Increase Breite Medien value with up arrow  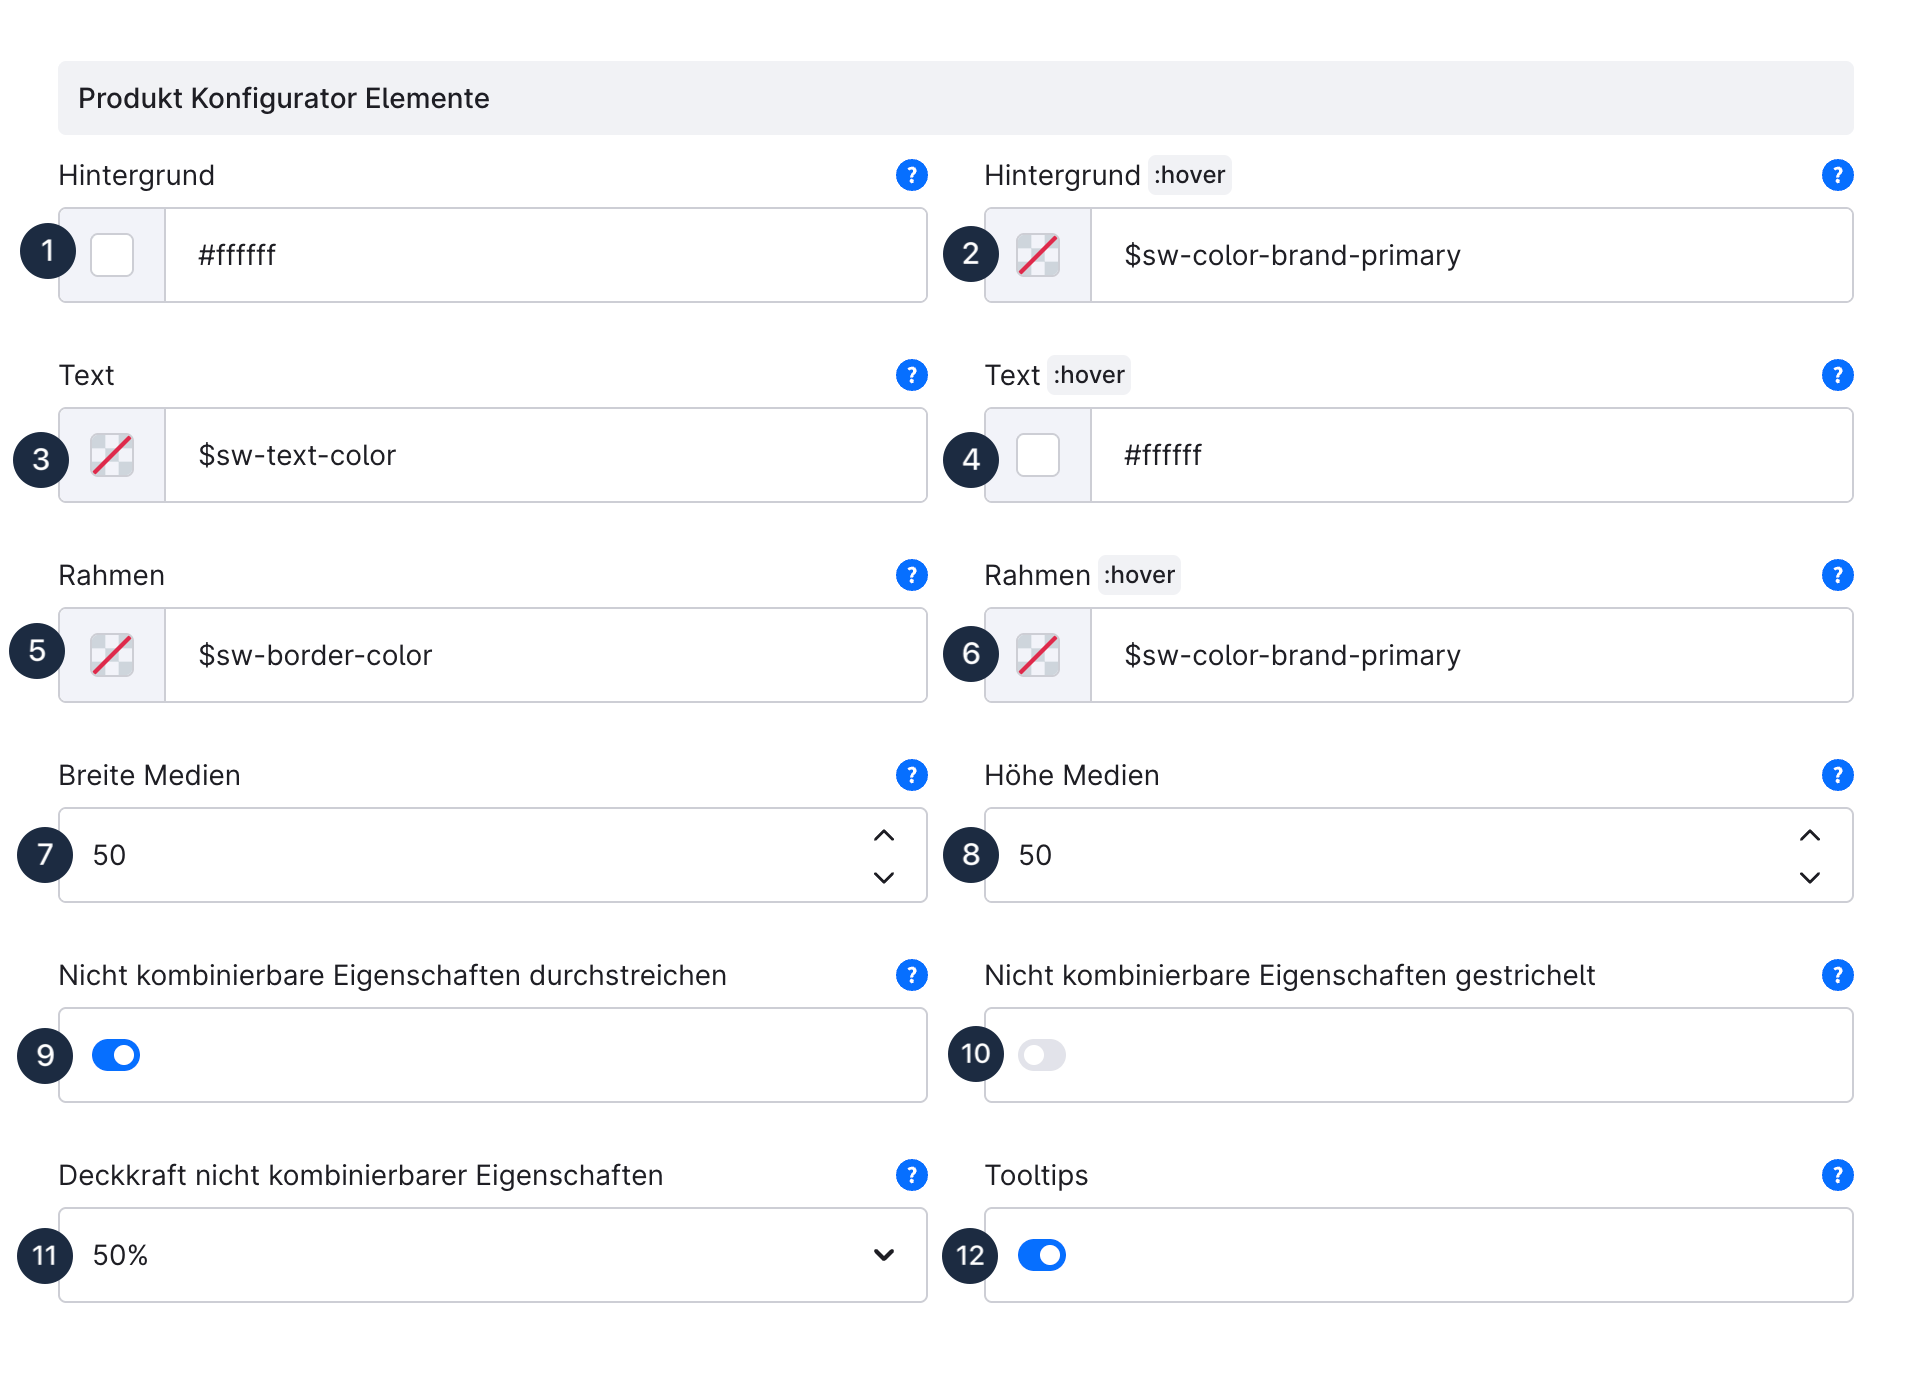(x=884, y=835)
